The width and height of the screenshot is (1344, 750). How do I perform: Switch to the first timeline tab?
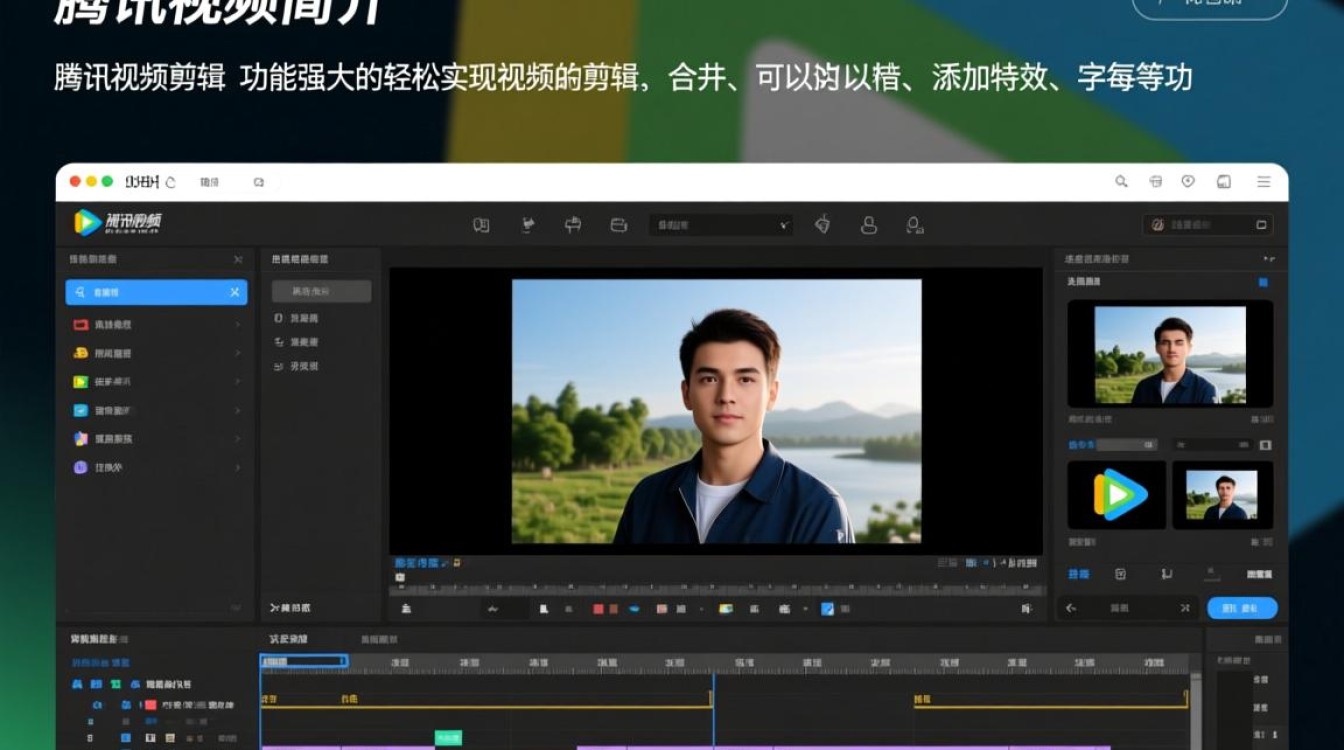coord(288,639)
